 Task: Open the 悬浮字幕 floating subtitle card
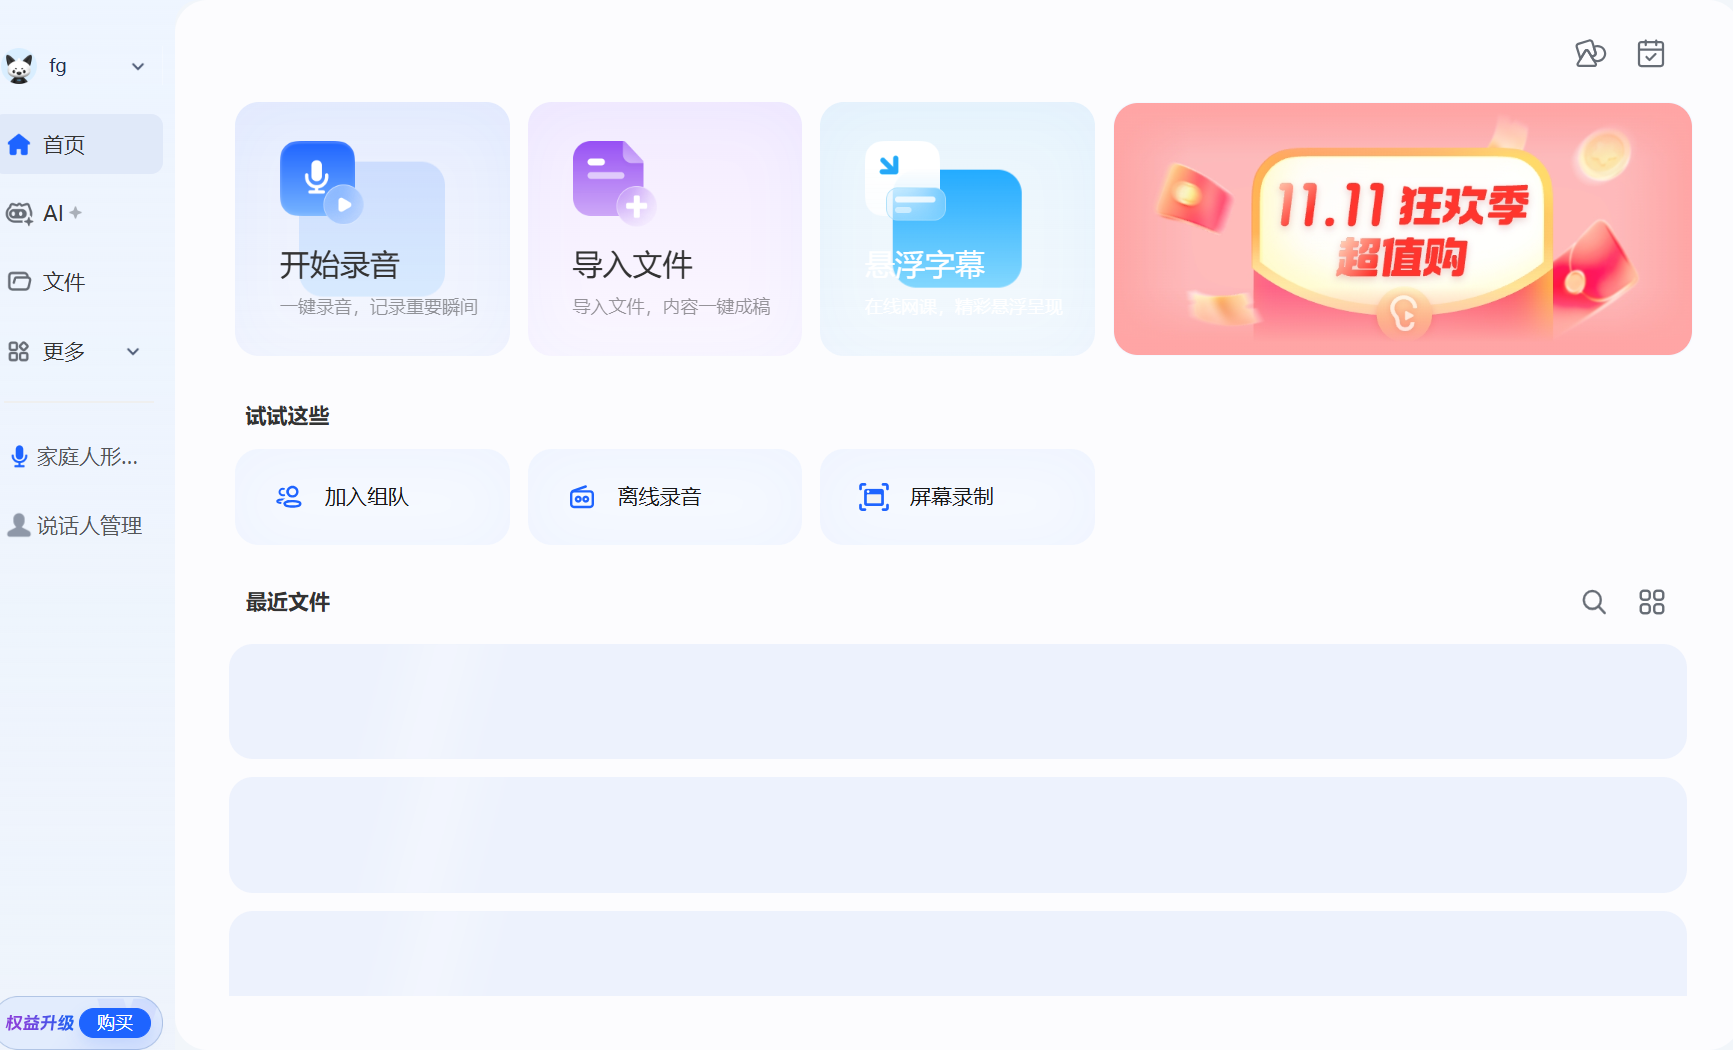pyautogui.click(x=956, y=229)
